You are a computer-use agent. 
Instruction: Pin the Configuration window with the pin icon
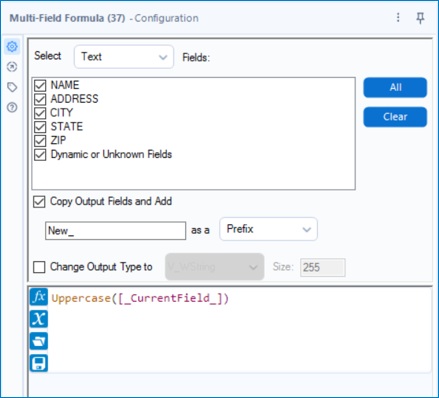420,18
